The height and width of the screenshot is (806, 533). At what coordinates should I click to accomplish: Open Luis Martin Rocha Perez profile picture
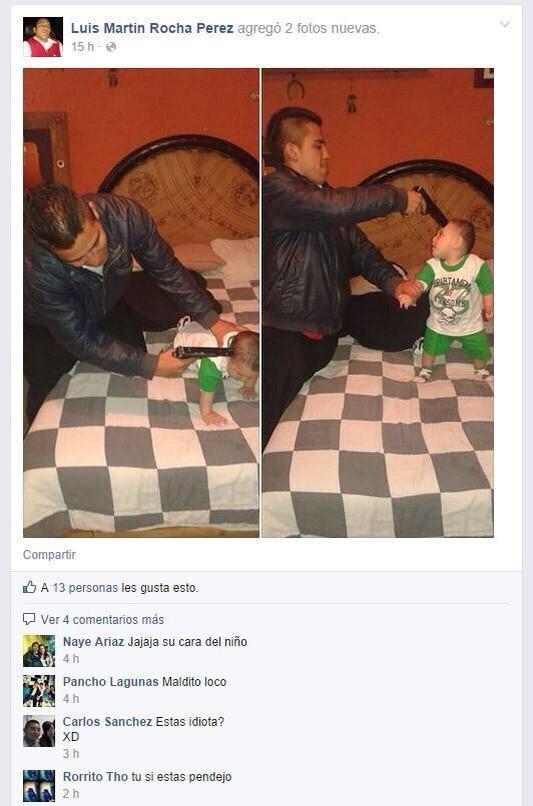click(43, 36)
